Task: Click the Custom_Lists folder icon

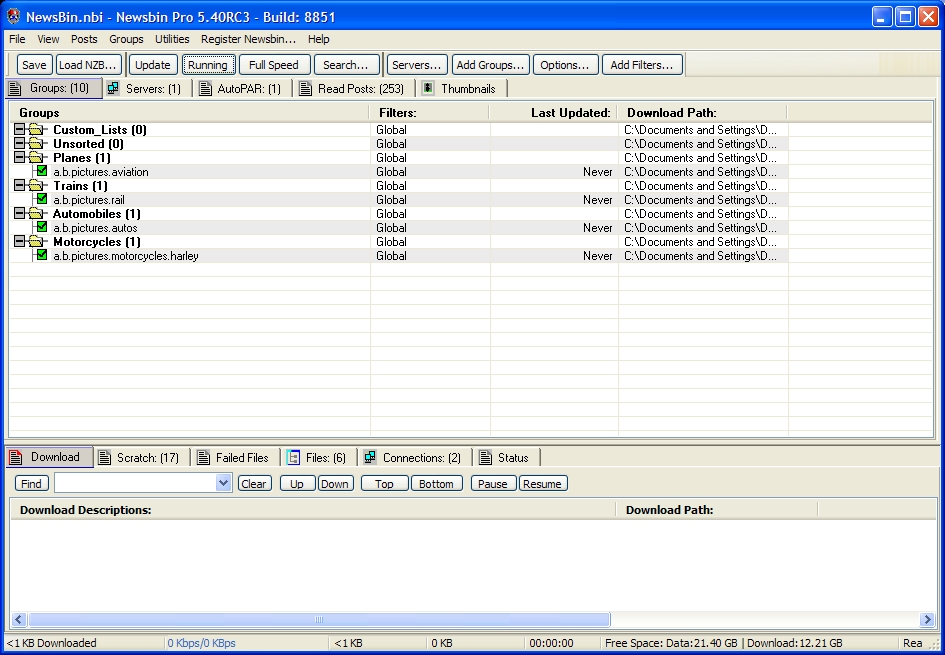Action: (x=37, y=130)
